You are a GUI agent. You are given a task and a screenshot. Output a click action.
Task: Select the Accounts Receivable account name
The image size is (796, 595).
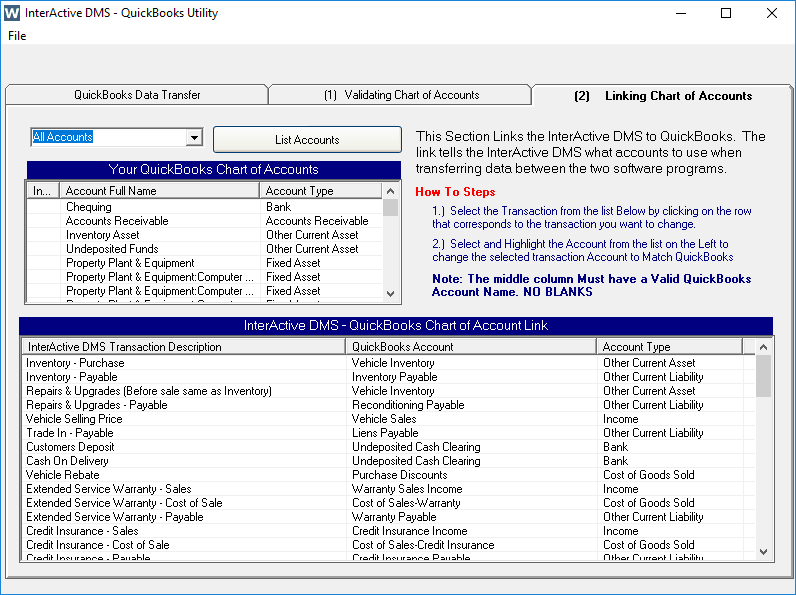(x=117, y=221)
